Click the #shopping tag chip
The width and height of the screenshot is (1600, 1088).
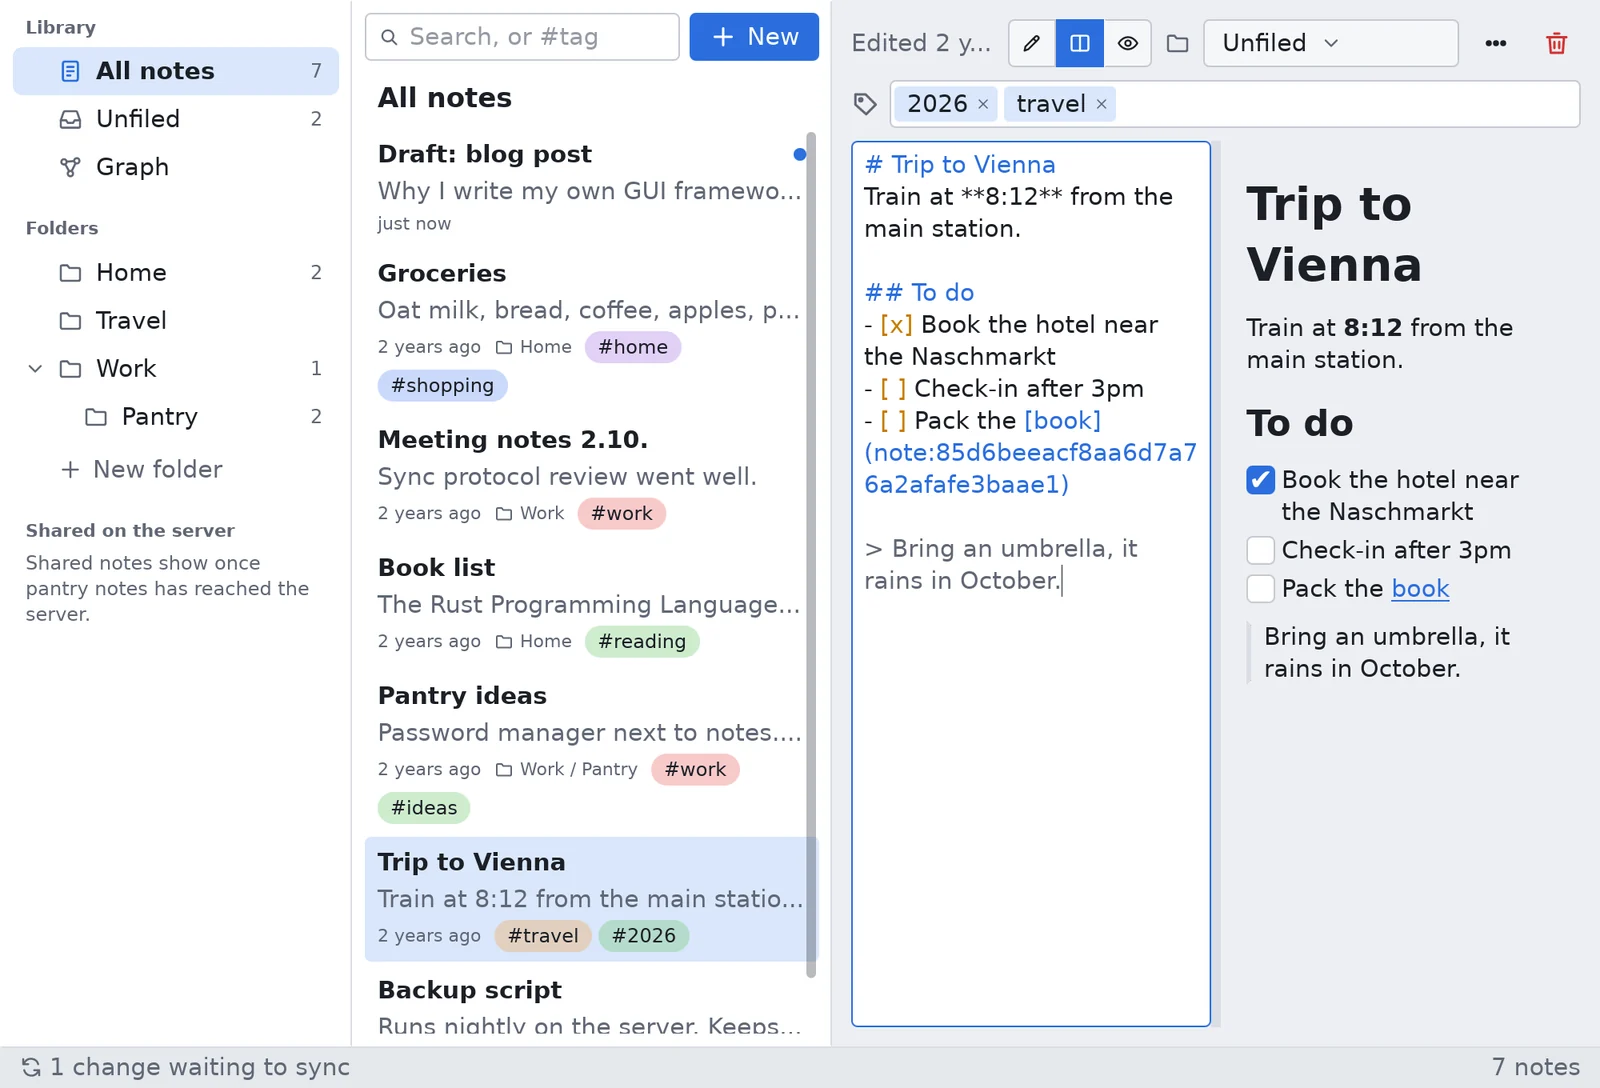tap(442, 385)
